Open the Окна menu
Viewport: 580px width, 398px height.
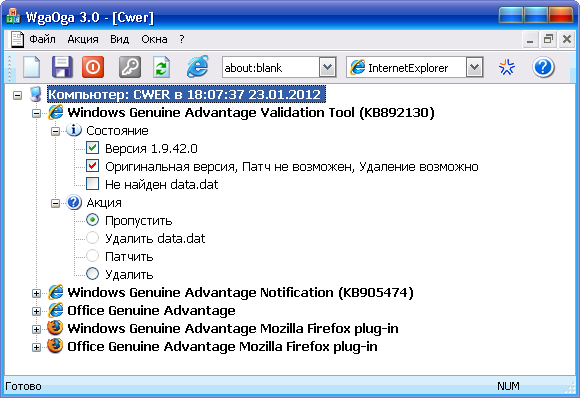point(154,39)
